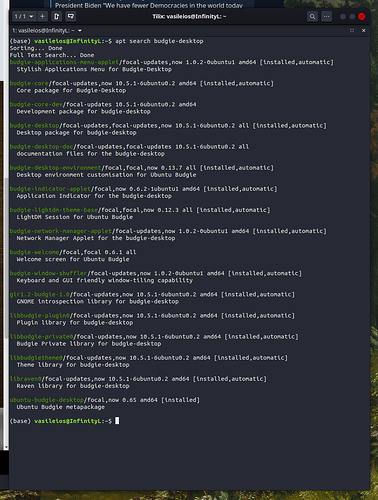Click the window maximize circle button

coord(352,17)
